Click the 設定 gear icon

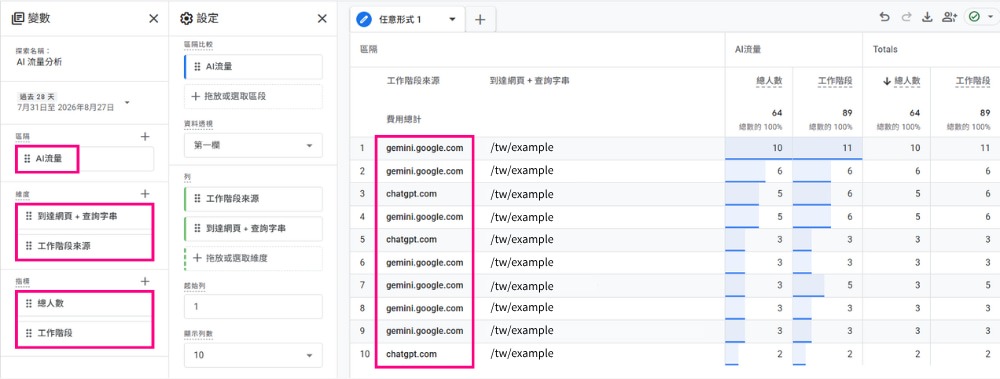click(186, 19)
